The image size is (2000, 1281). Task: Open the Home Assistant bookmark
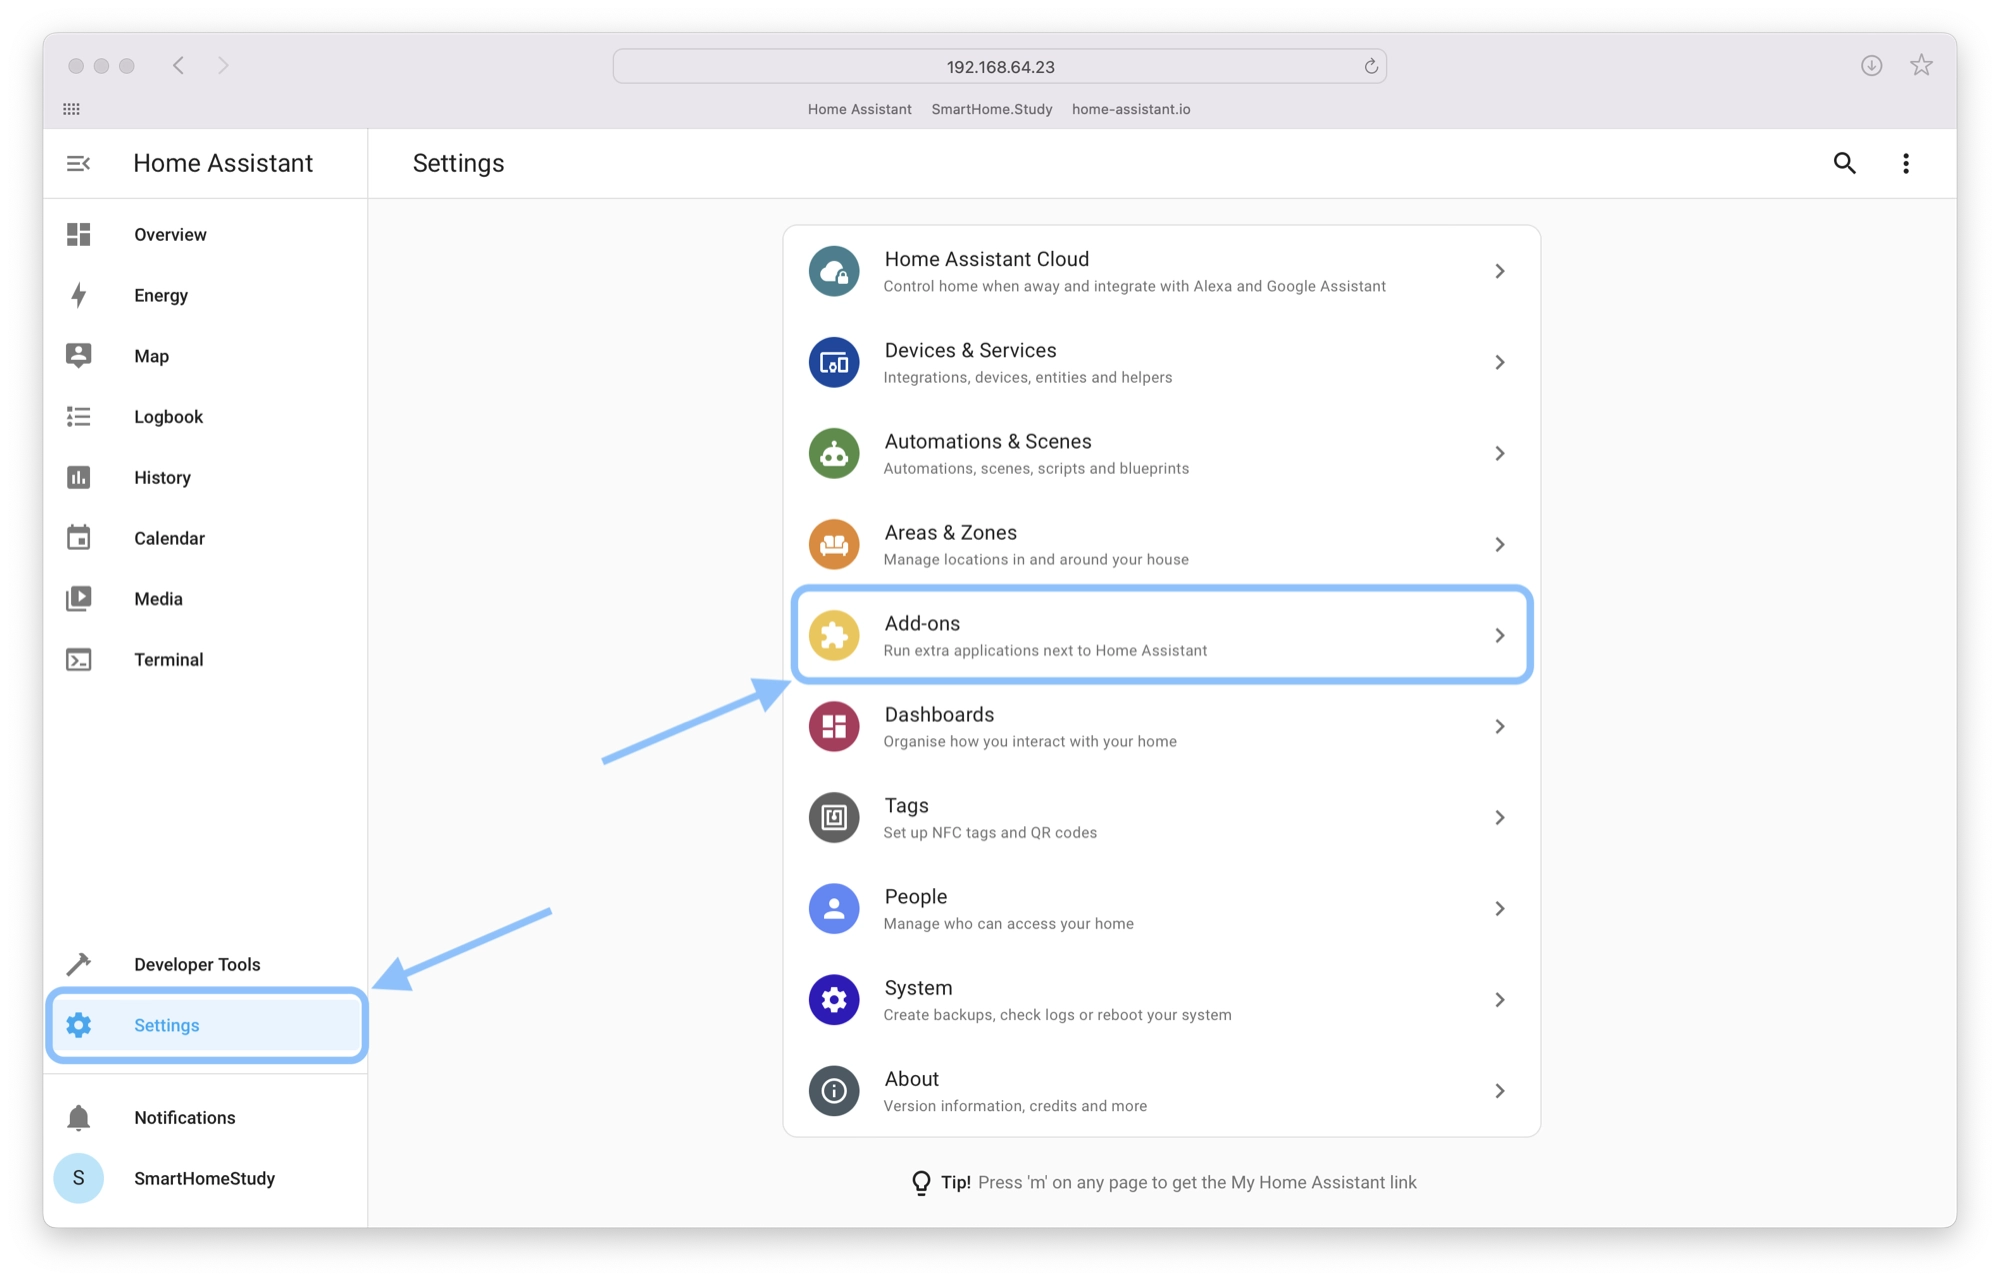pyautogui.click(x=859, y=109)
